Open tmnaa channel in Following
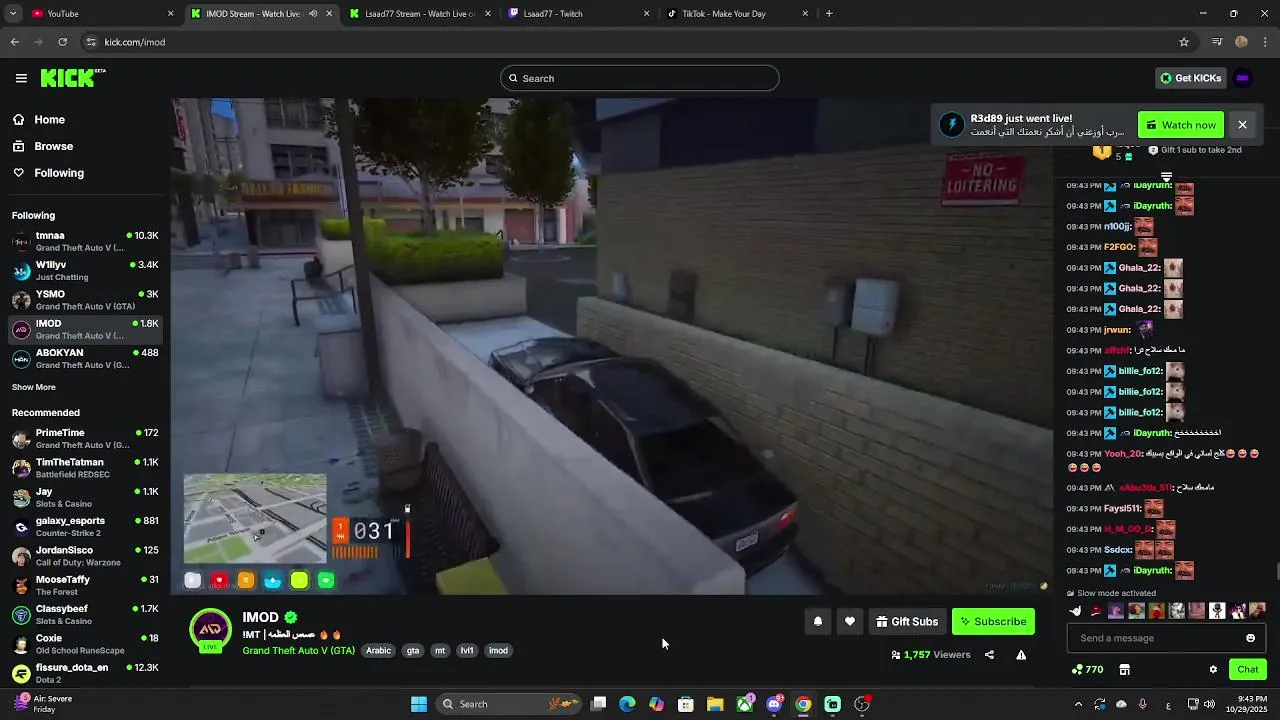Screen dimensions: 1280x720 pos(85,241)
